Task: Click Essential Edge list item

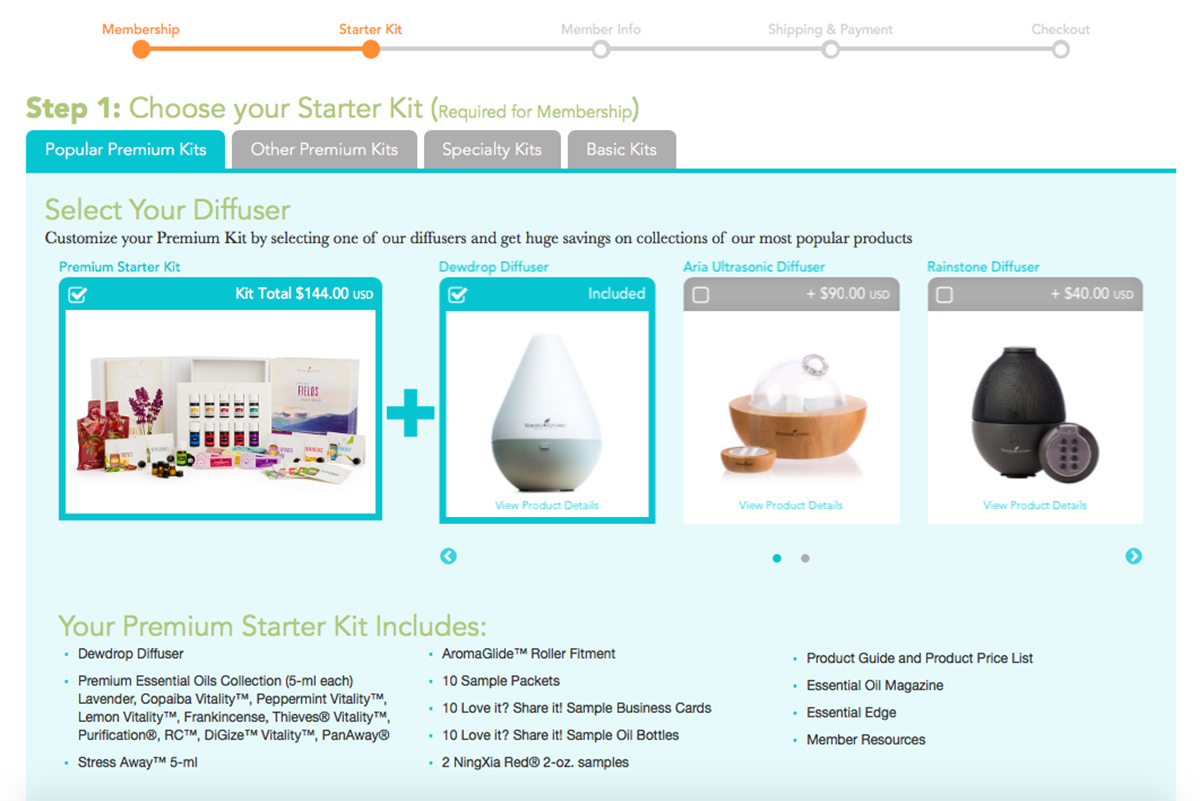Action: (x=852, y=713)
